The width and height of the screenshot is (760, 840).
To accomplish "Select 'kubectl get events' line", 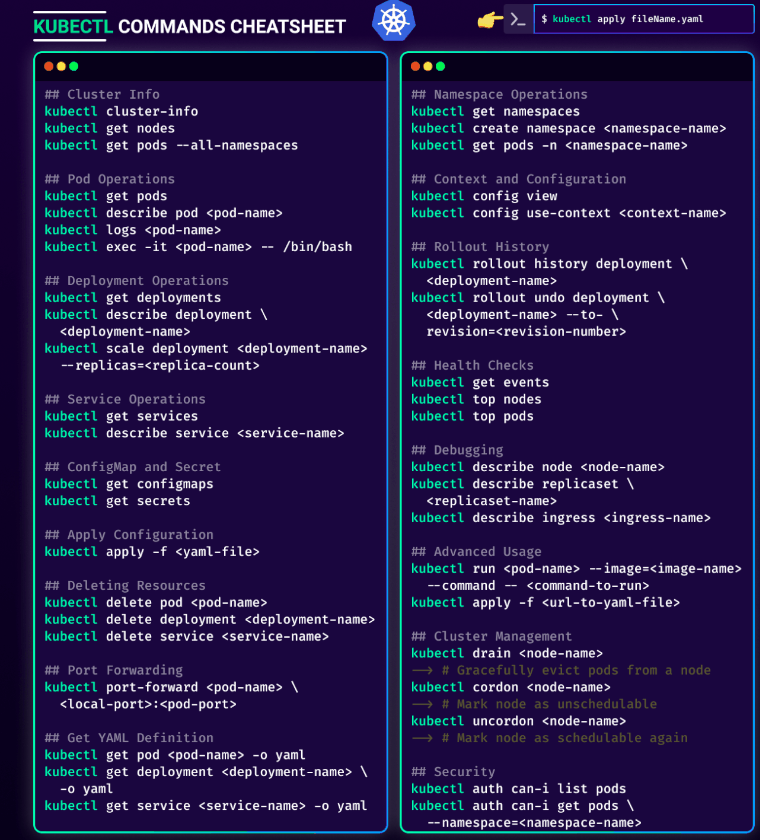I will 480,382.
